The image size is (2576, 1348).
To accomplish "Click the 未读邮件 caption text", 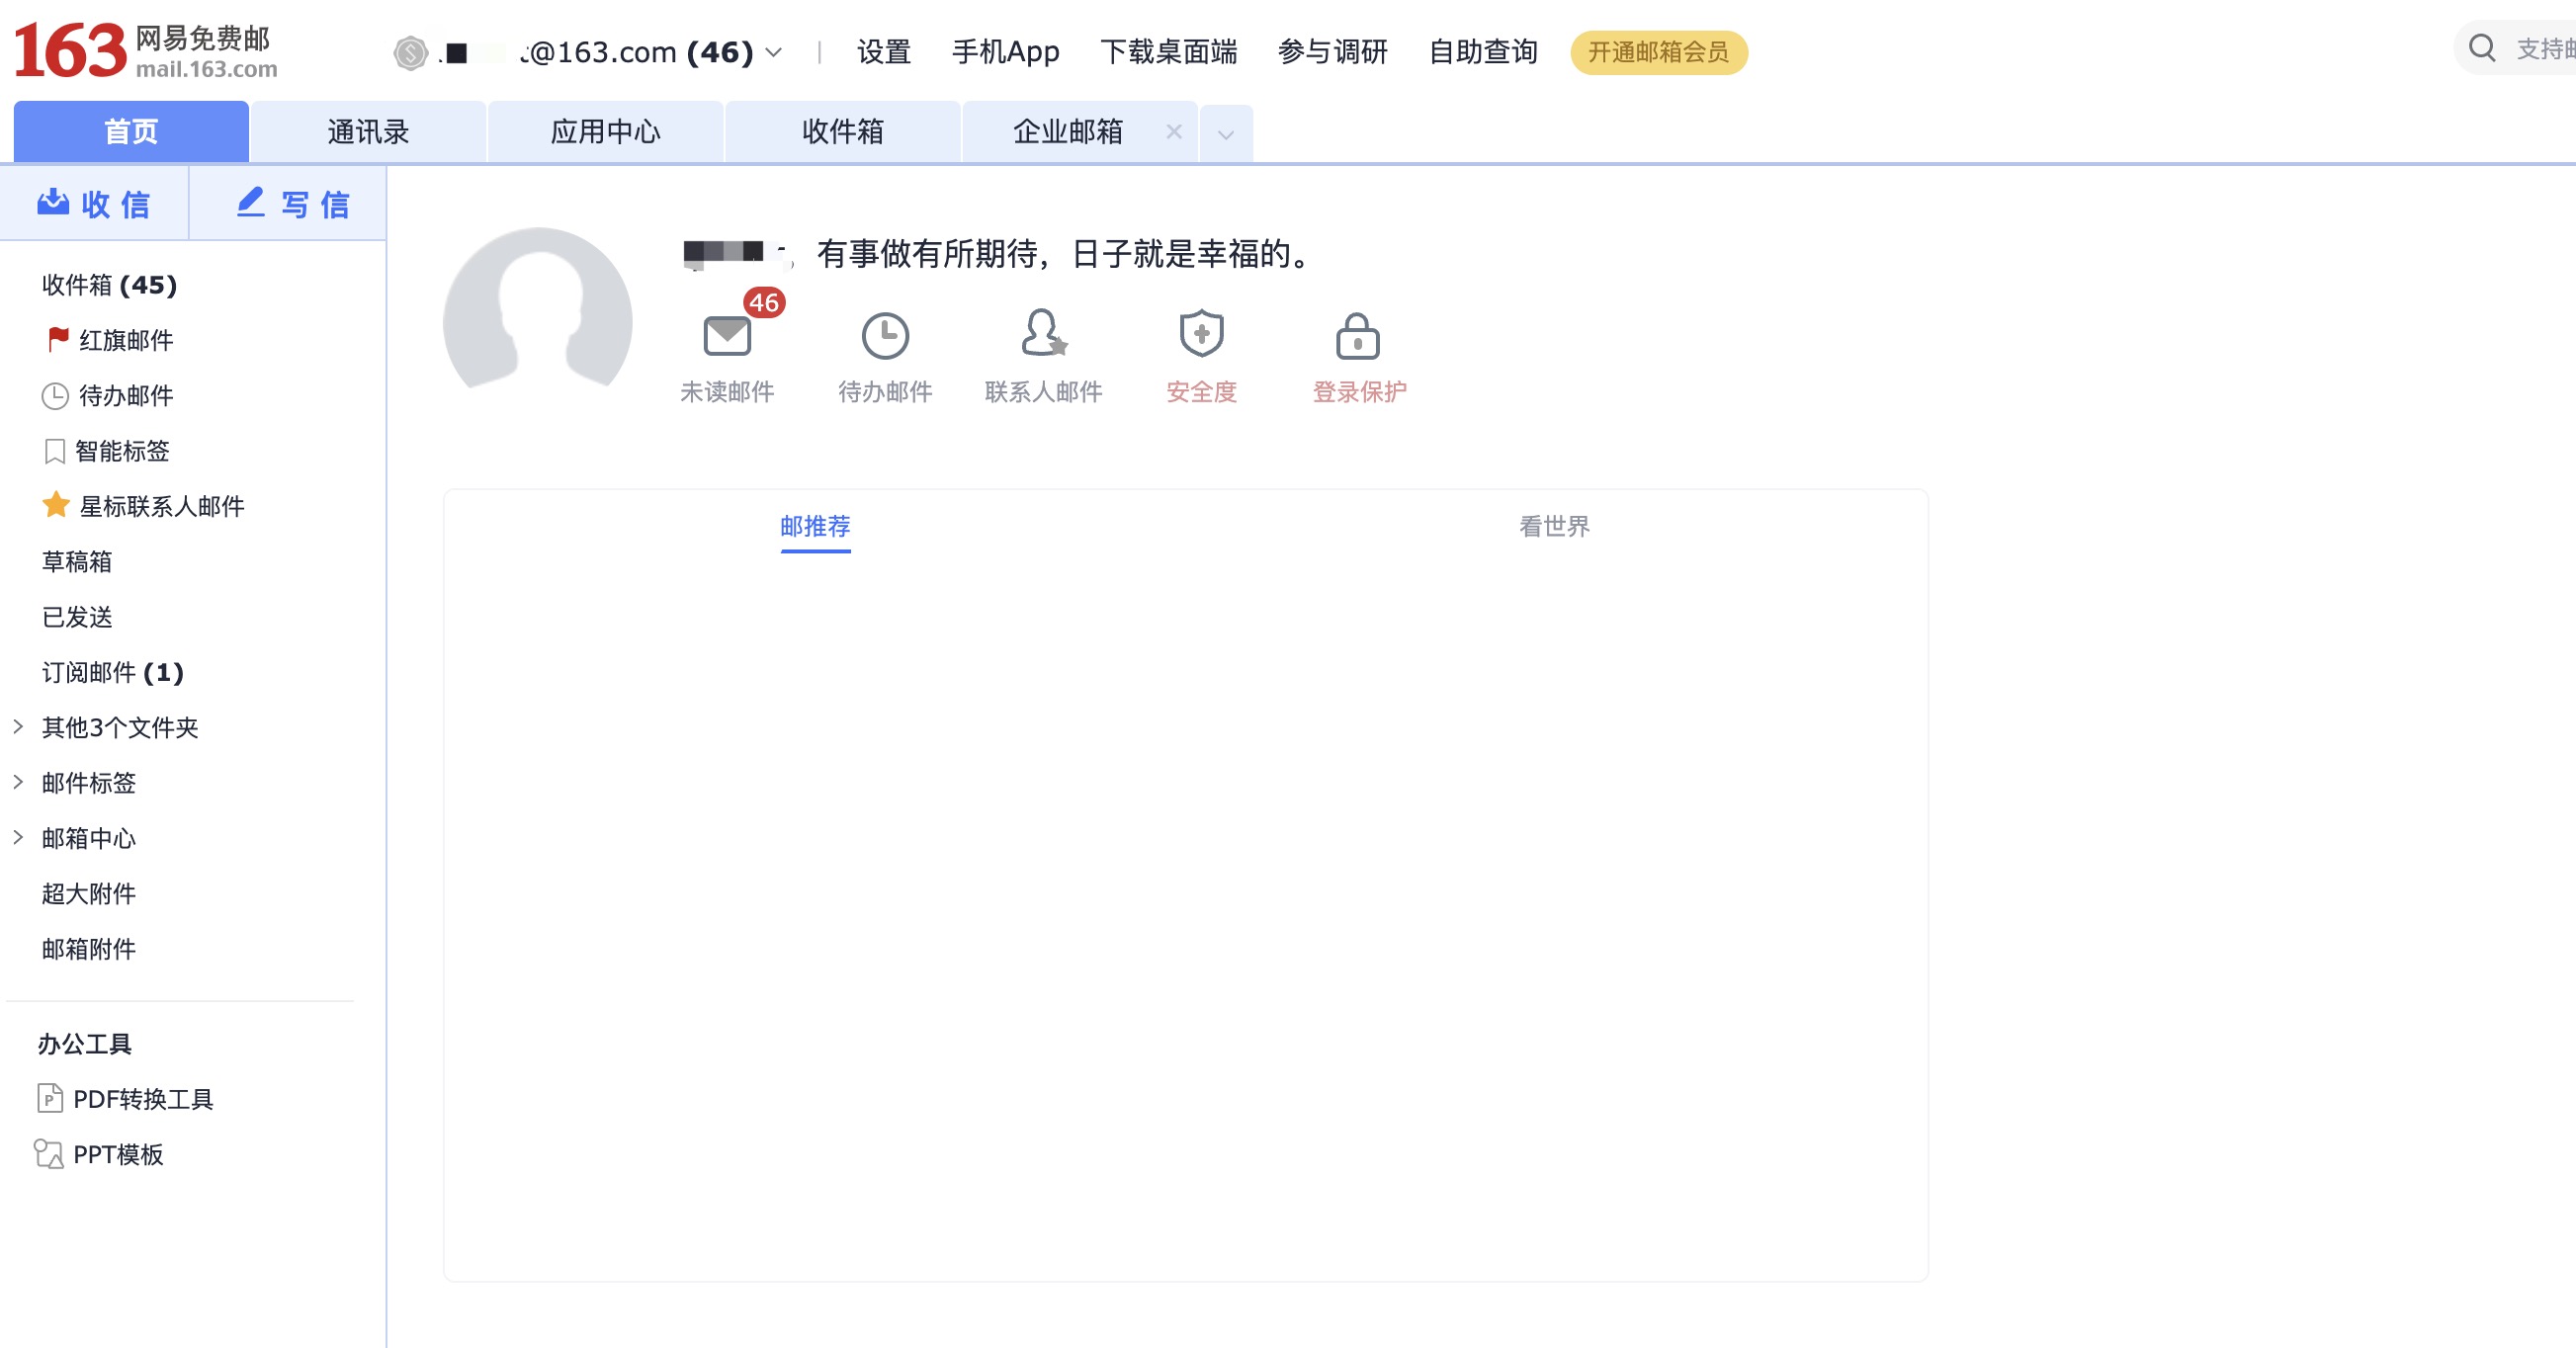I will [727, 392].
